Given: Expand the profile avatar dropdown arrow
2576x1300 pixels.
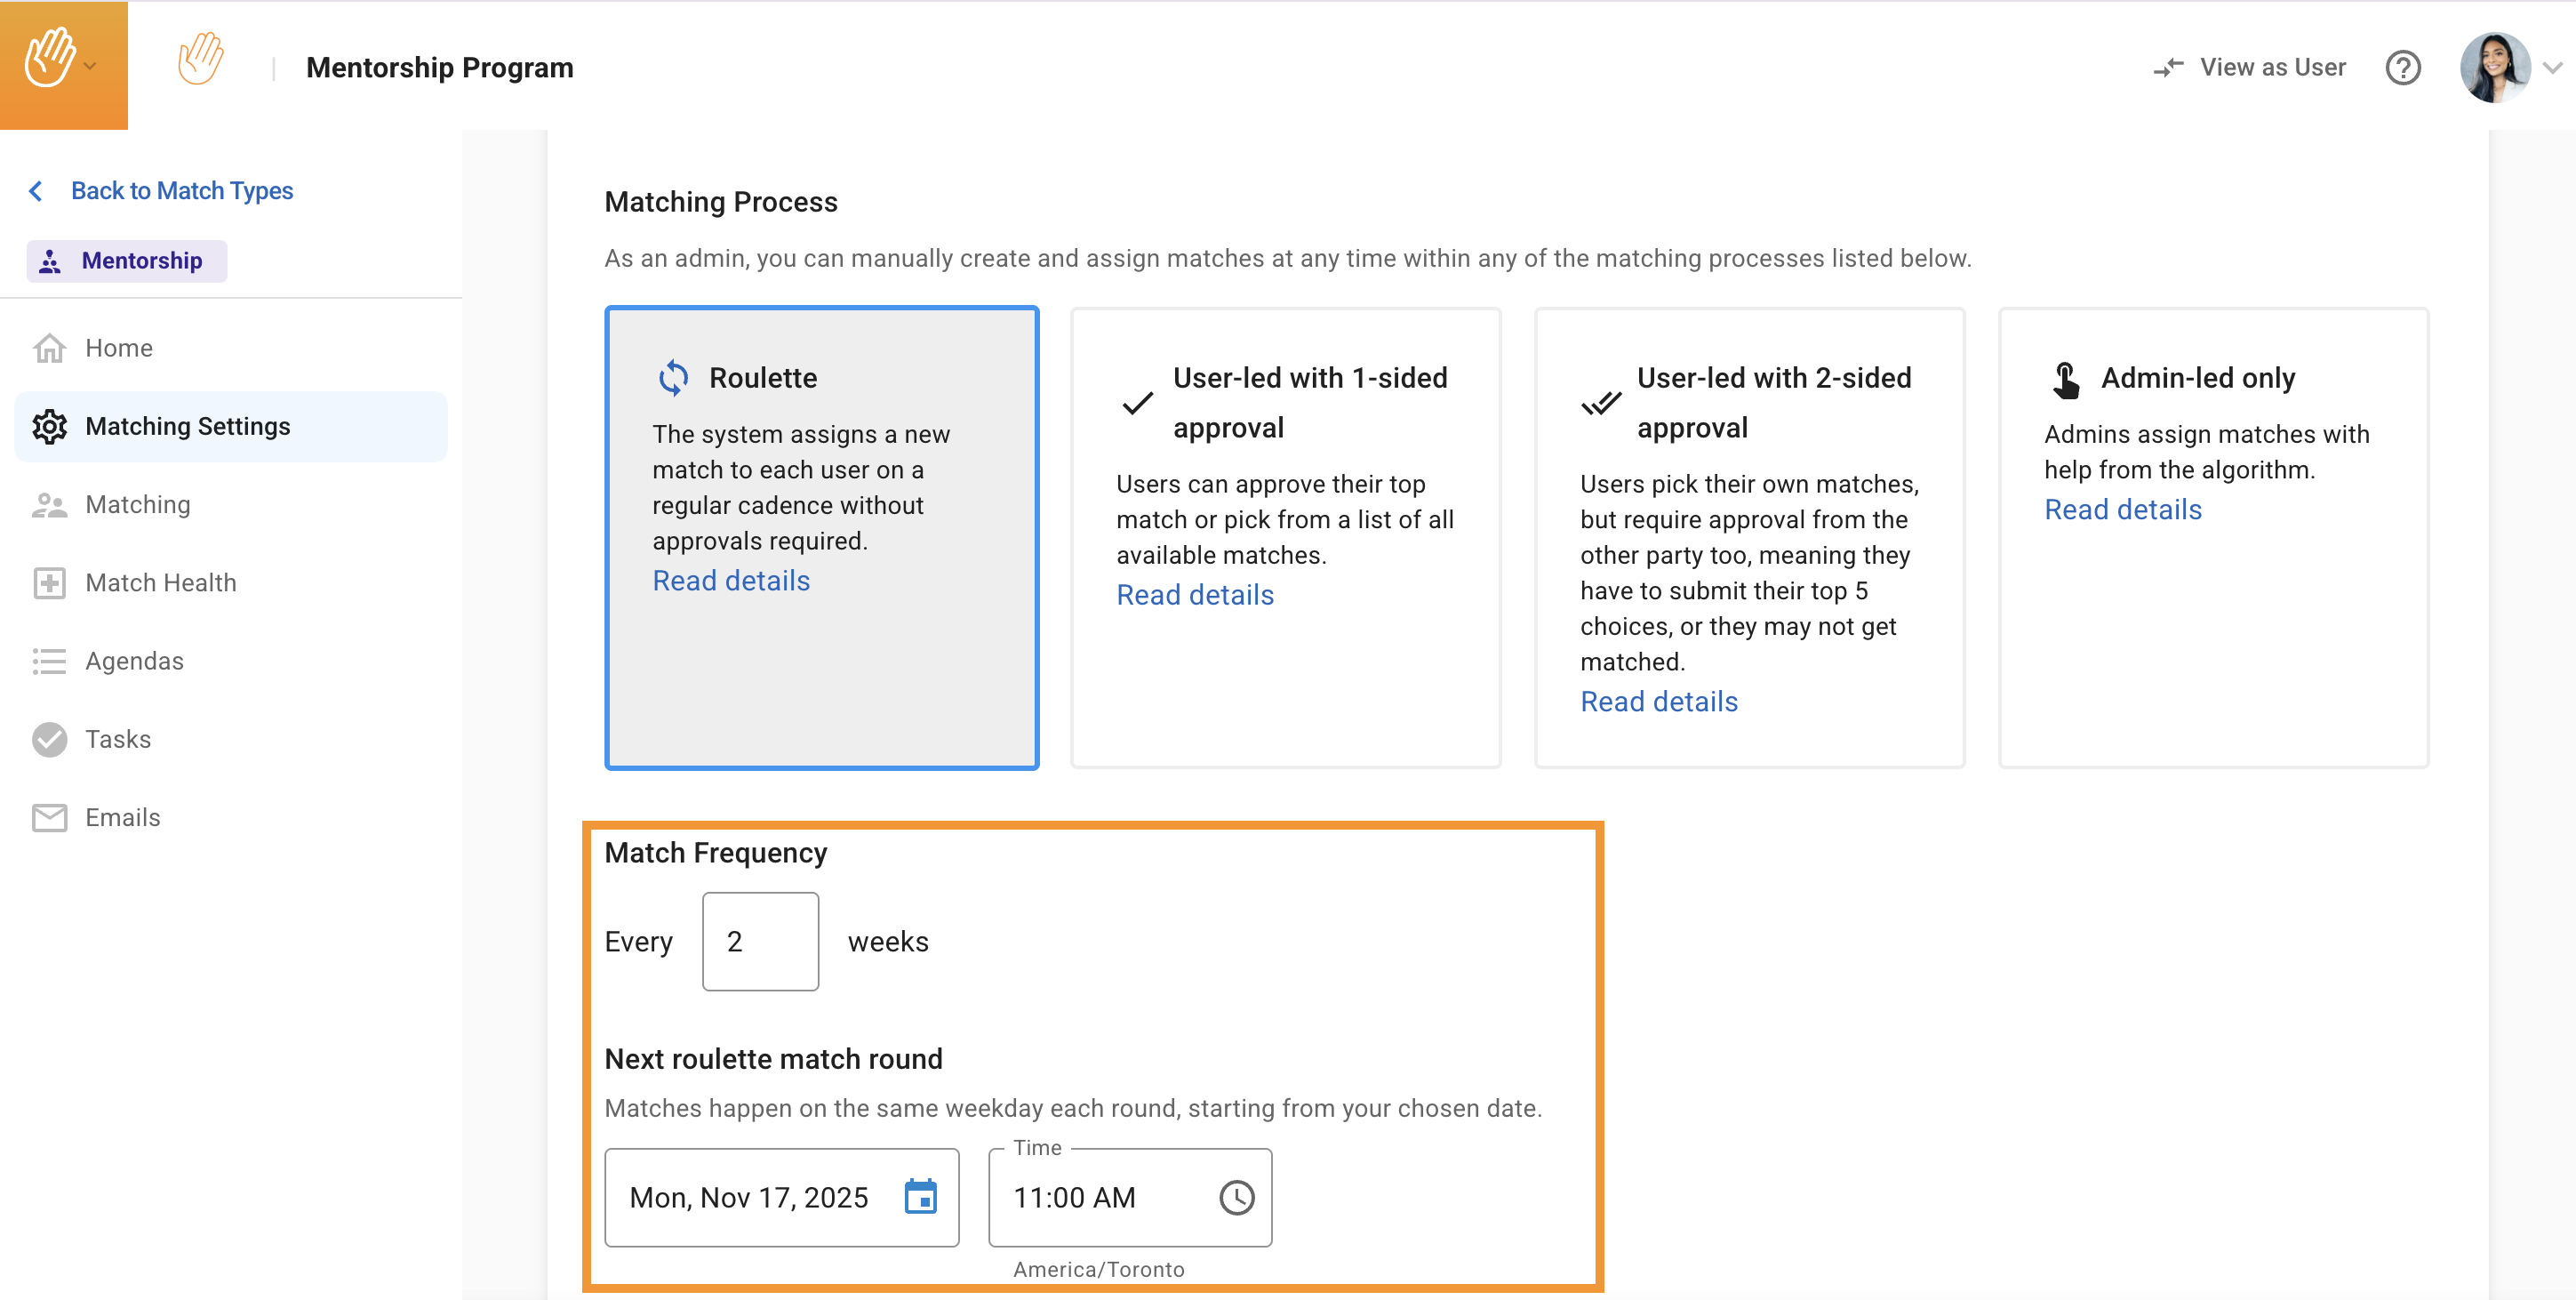Looking at the screenshot, I should 2553,68.
